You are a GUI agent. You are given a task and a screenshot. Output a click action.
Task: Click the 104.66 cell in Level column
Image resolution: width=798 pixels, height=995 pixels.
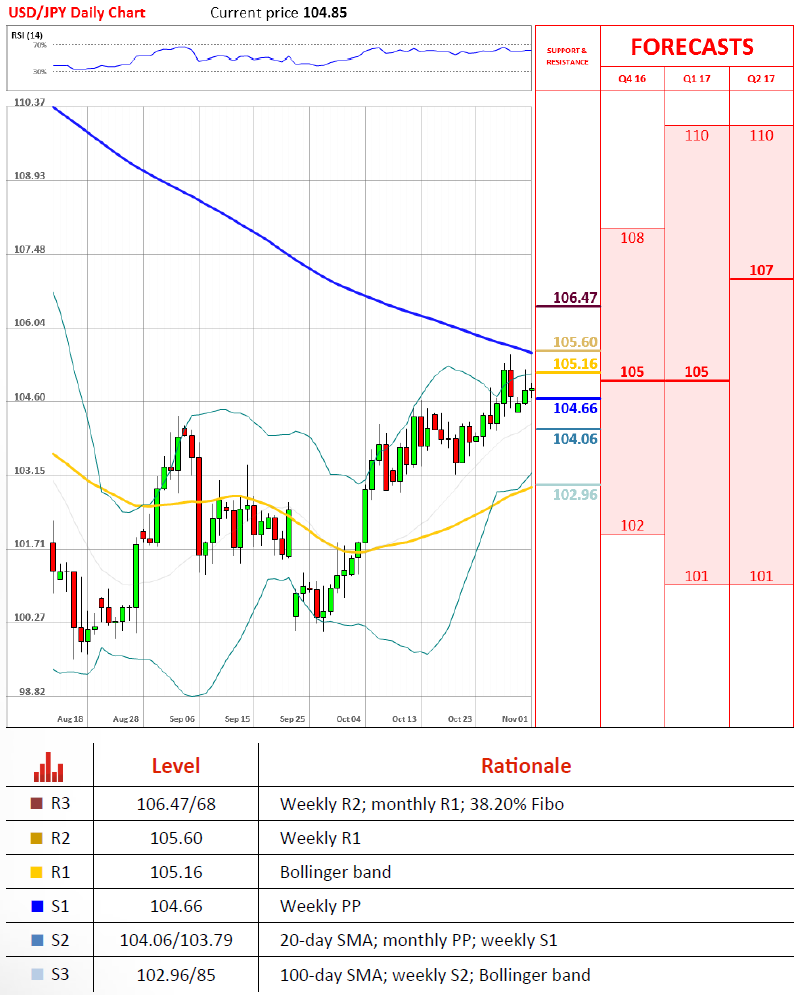176,906
